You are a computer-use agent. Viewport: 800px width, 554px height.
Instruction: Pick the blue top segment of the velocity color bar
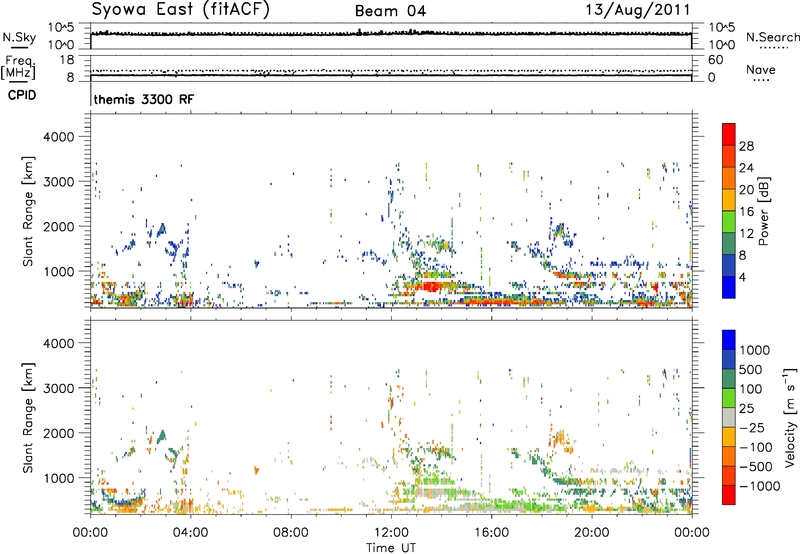click(729, 340)
